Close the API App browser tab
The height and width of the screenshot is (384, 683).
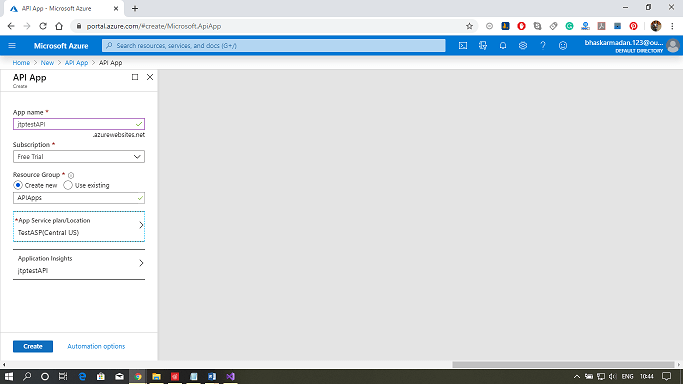point(116,8)
